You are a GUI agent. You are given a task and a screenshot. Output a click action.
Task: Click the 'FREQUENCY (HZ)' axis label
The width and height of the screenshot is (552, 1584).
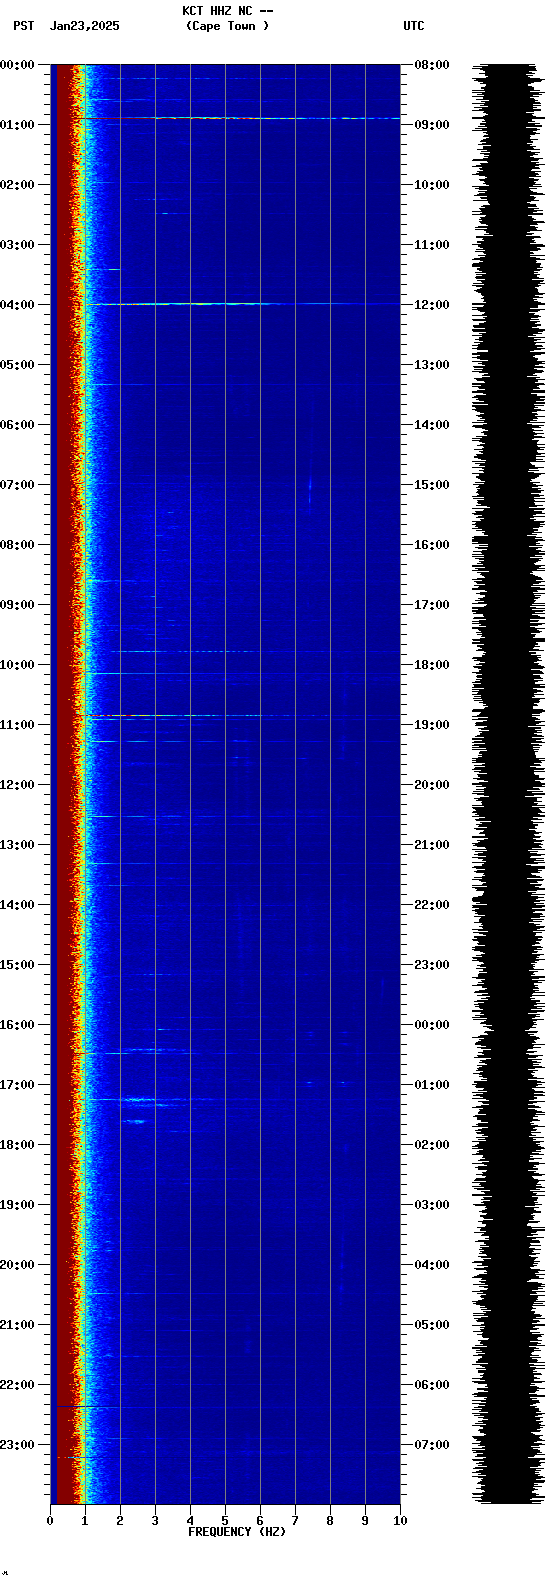pyautogui.click(x=237, y=1532)
